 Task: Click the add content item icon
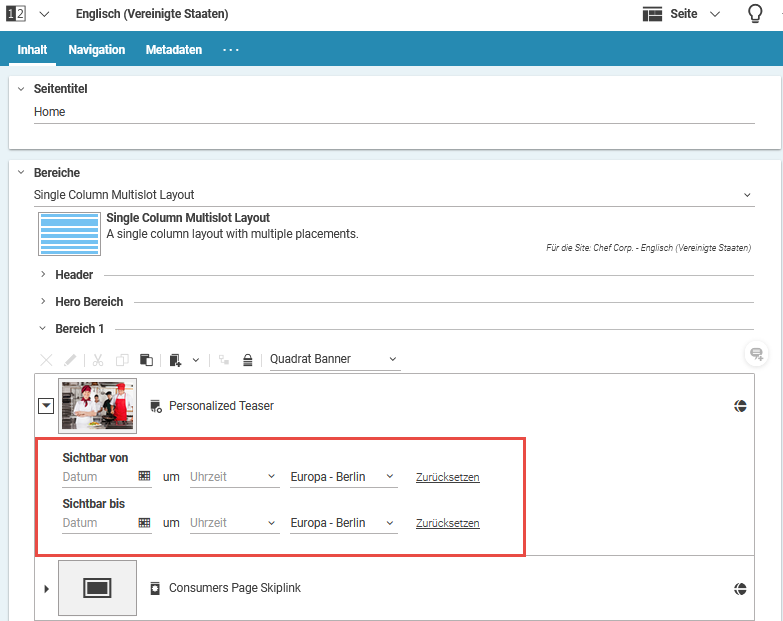176,360
